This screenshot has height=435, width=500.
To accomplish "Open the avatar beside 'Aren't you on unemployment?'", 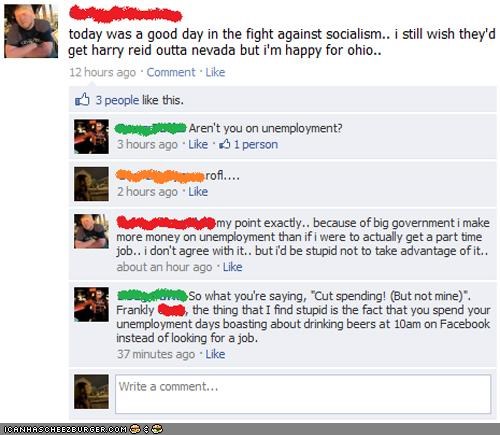I will coord(91,137).
